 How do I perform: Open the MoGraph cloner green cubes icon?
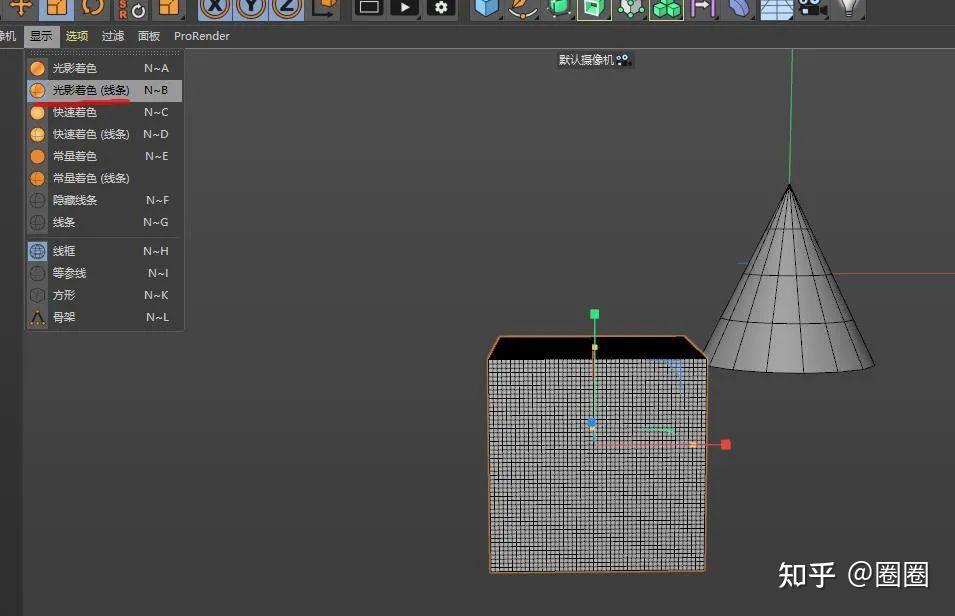(x=666, y=9)
